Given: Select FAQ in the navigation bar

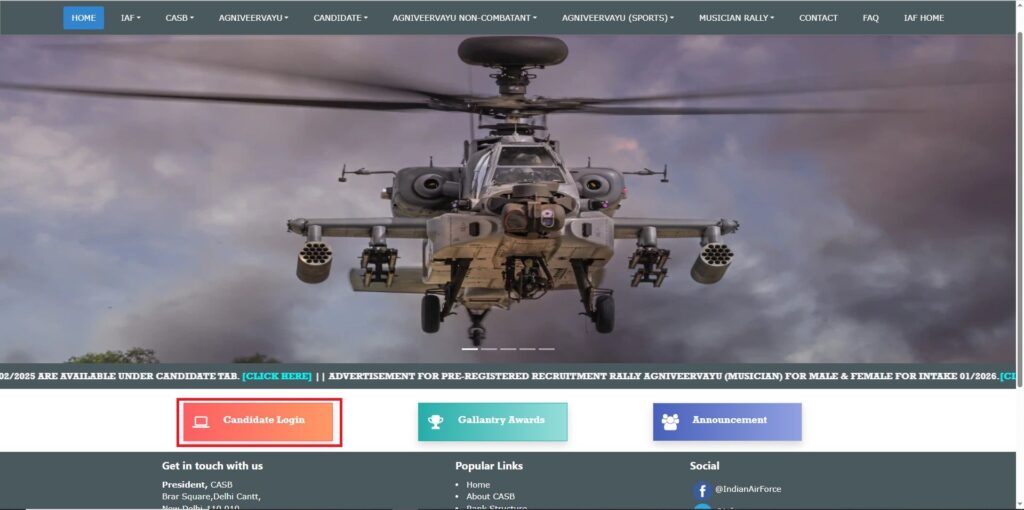Looking at the screenshot, I should click(870, 18).
